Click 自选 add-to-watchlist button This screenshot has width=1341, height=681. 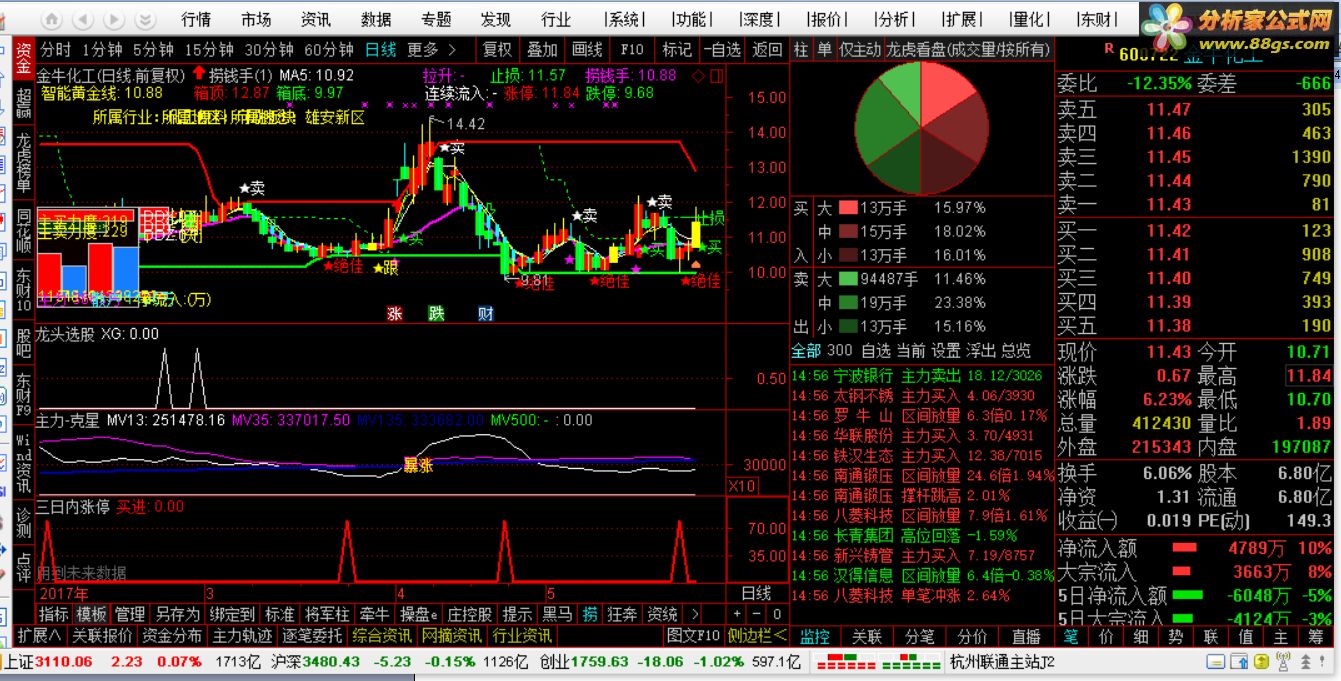tap(723, 50)
